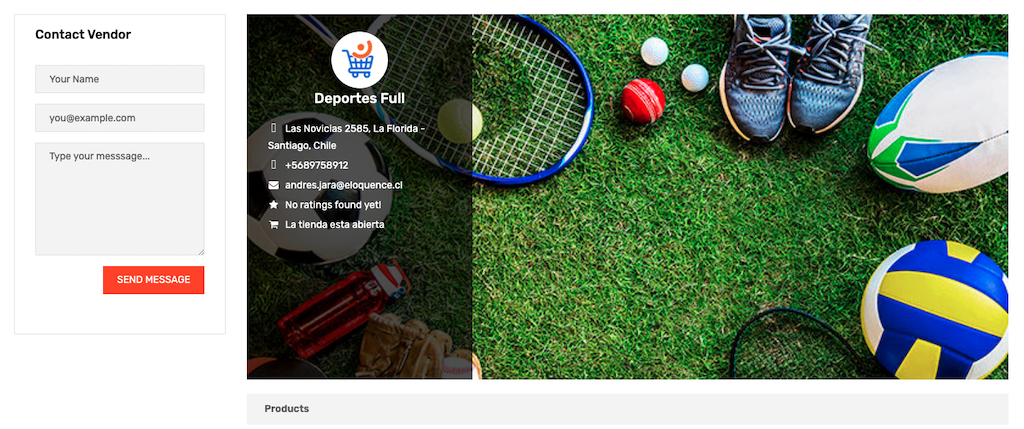This screenshot has height=429, width=1024.
Task: Click the phone icon beside +5689758912
Action: click(x=274, y=165)
